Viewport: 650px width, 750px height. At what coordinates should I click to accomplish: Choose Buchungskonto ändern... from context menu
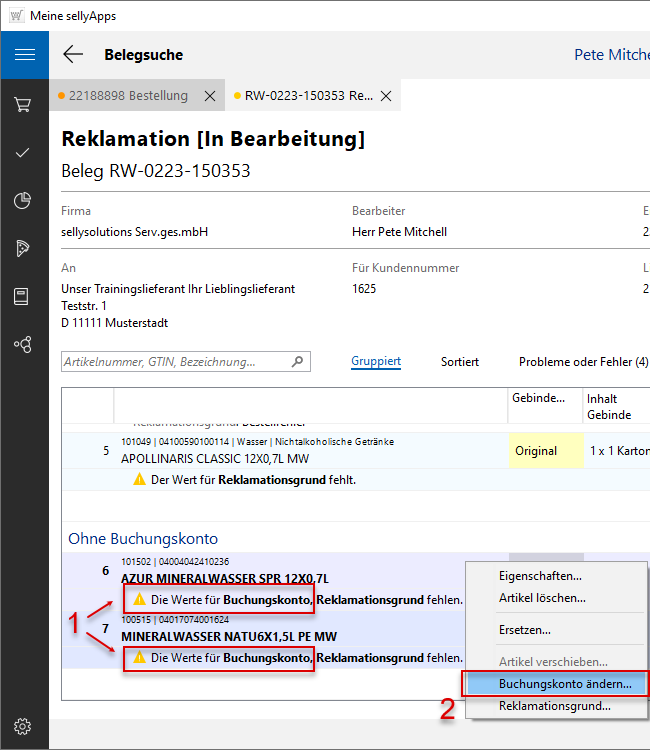pyautogui.click(x=564, y=684)
